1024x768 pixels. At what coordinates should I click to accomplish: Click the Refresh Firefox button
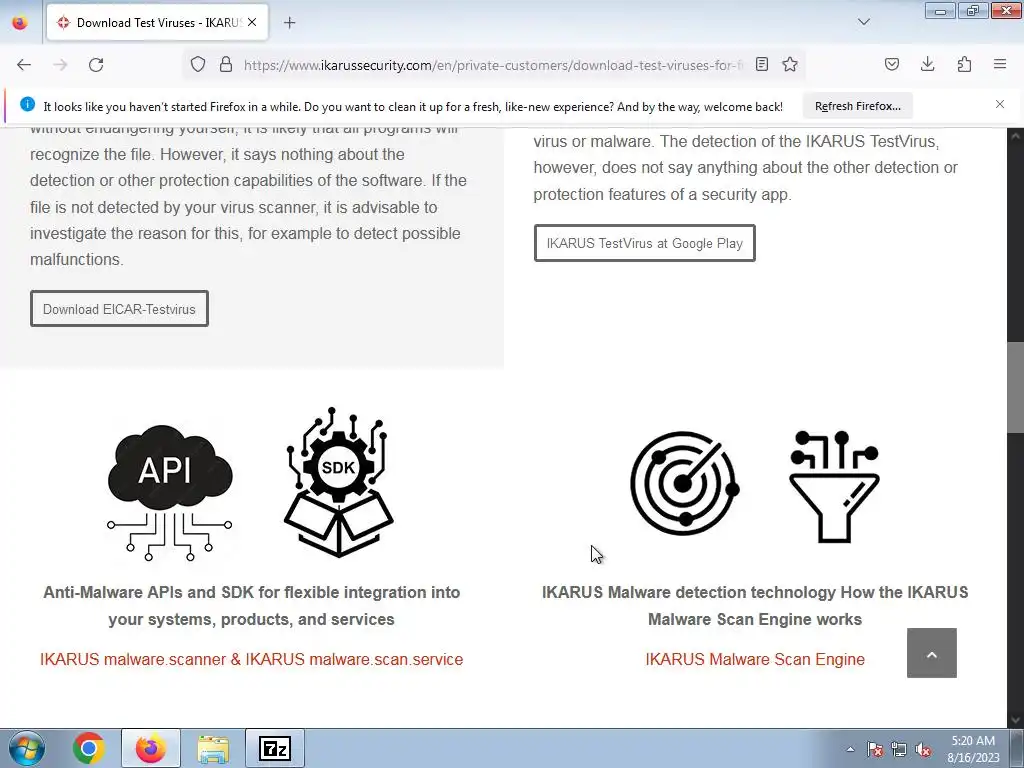(x=857, y=106)
